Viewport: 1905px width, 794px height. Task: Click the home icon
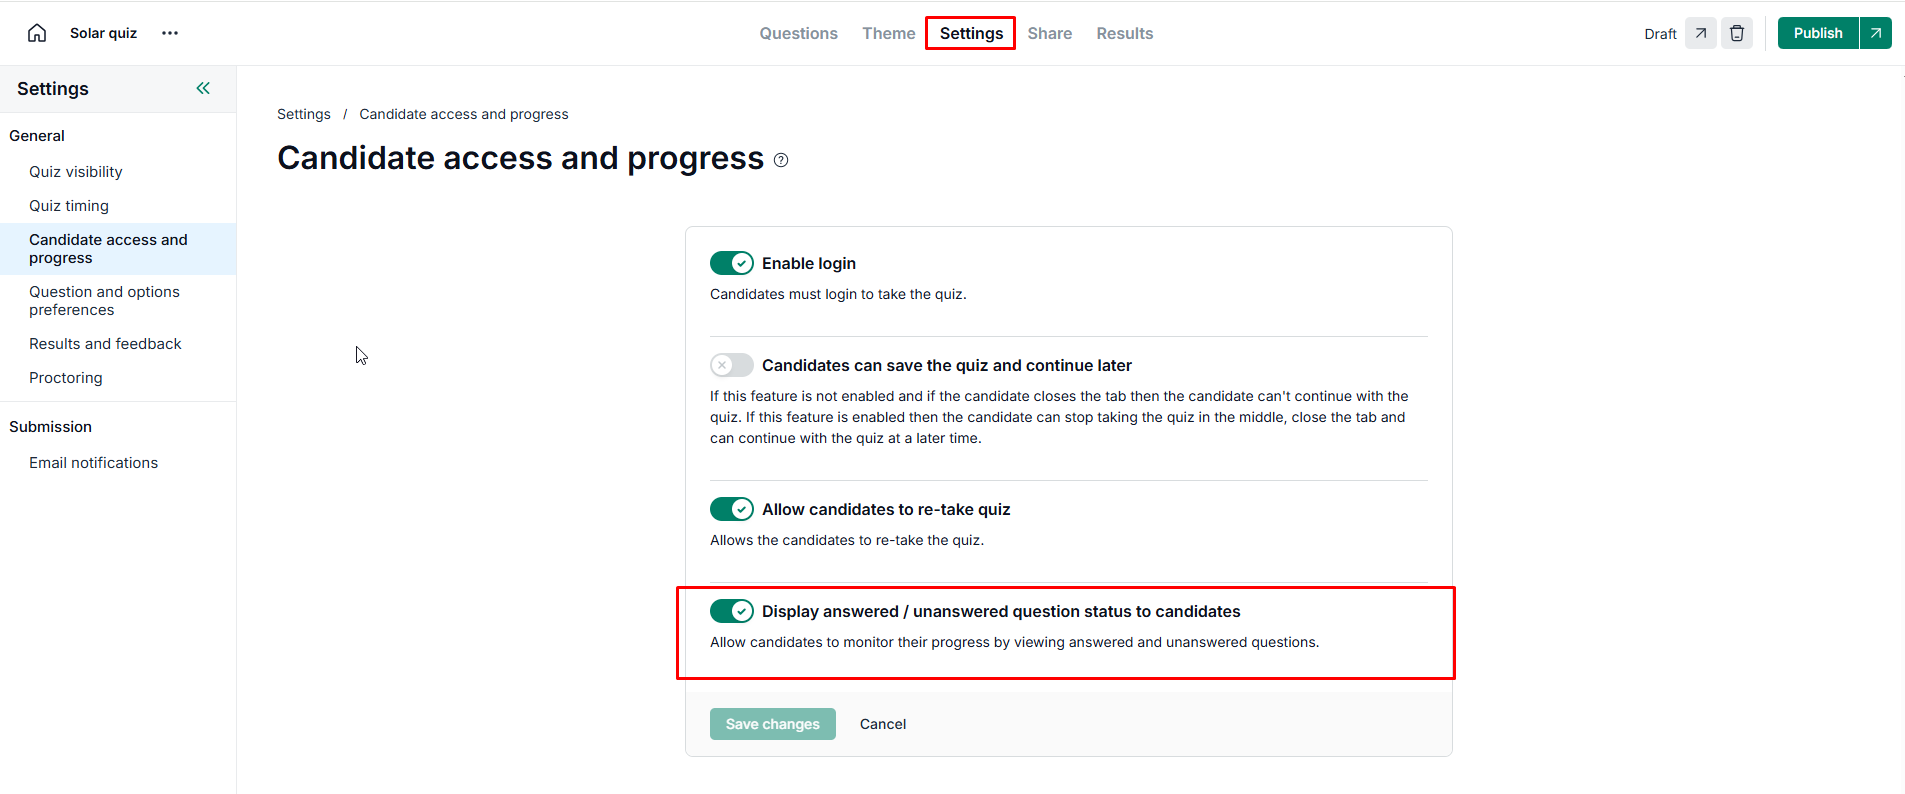point(37,33)
